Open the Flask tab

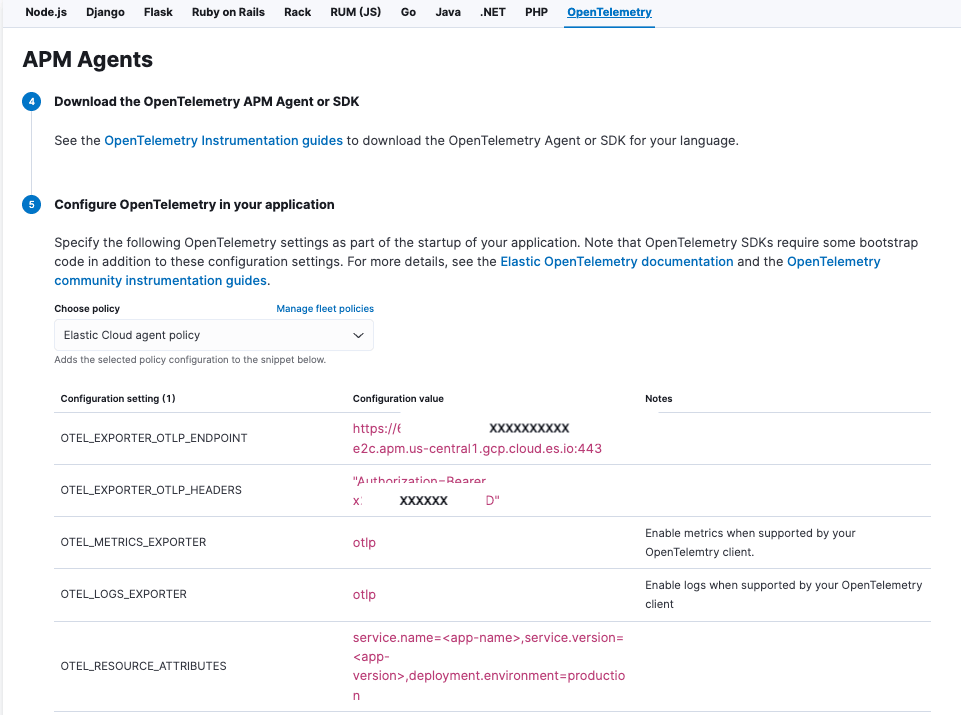(157, 13)
